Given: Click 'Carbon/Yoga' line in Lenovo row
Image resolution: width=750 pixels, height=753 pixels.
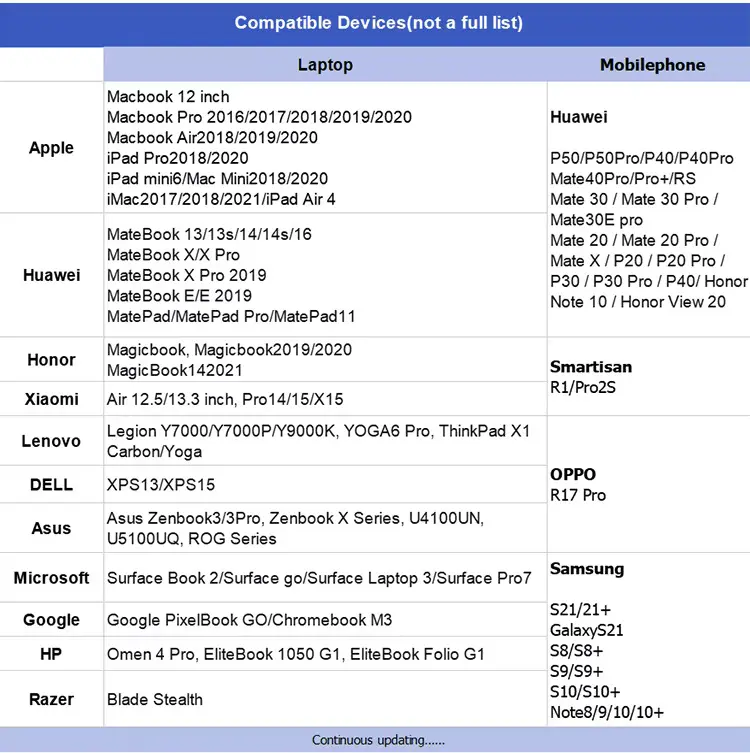Looking at the screenshot, I should 155,452.
